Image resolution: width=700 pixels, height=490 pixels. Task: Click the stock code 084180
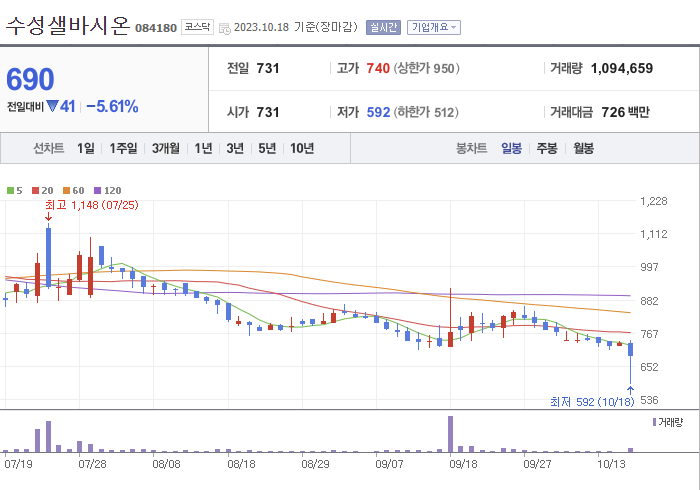[156, 28]
